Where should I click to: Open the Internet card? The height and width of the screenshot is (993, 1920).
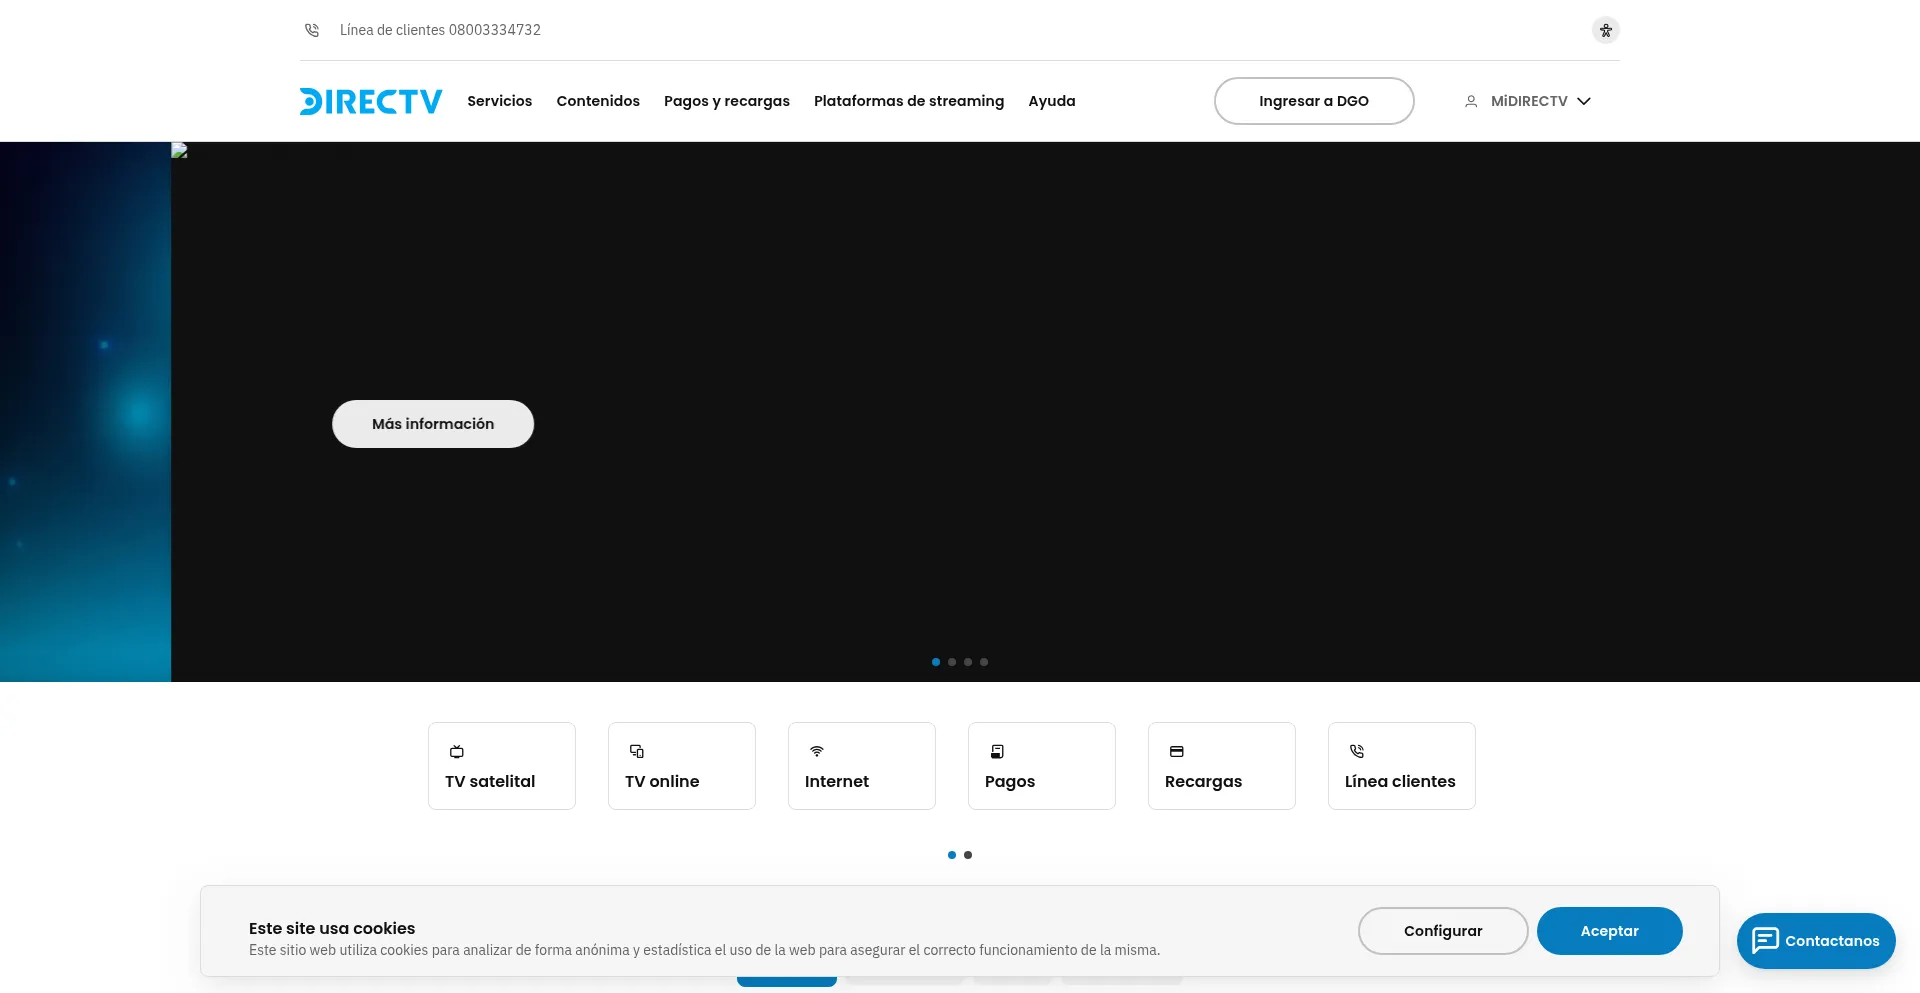(862, 766)
